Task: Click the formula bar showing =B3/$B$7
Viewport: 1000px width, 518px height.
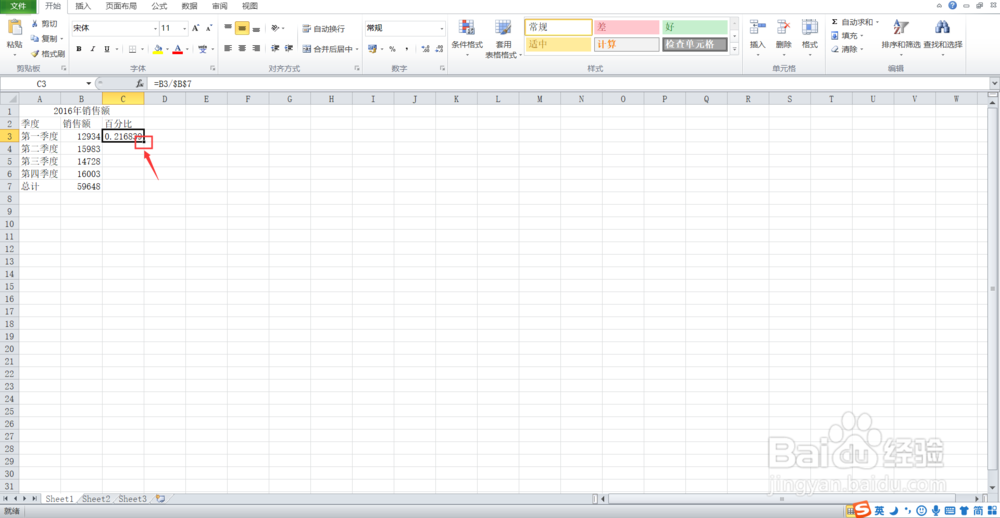Action: pos(570,84)
